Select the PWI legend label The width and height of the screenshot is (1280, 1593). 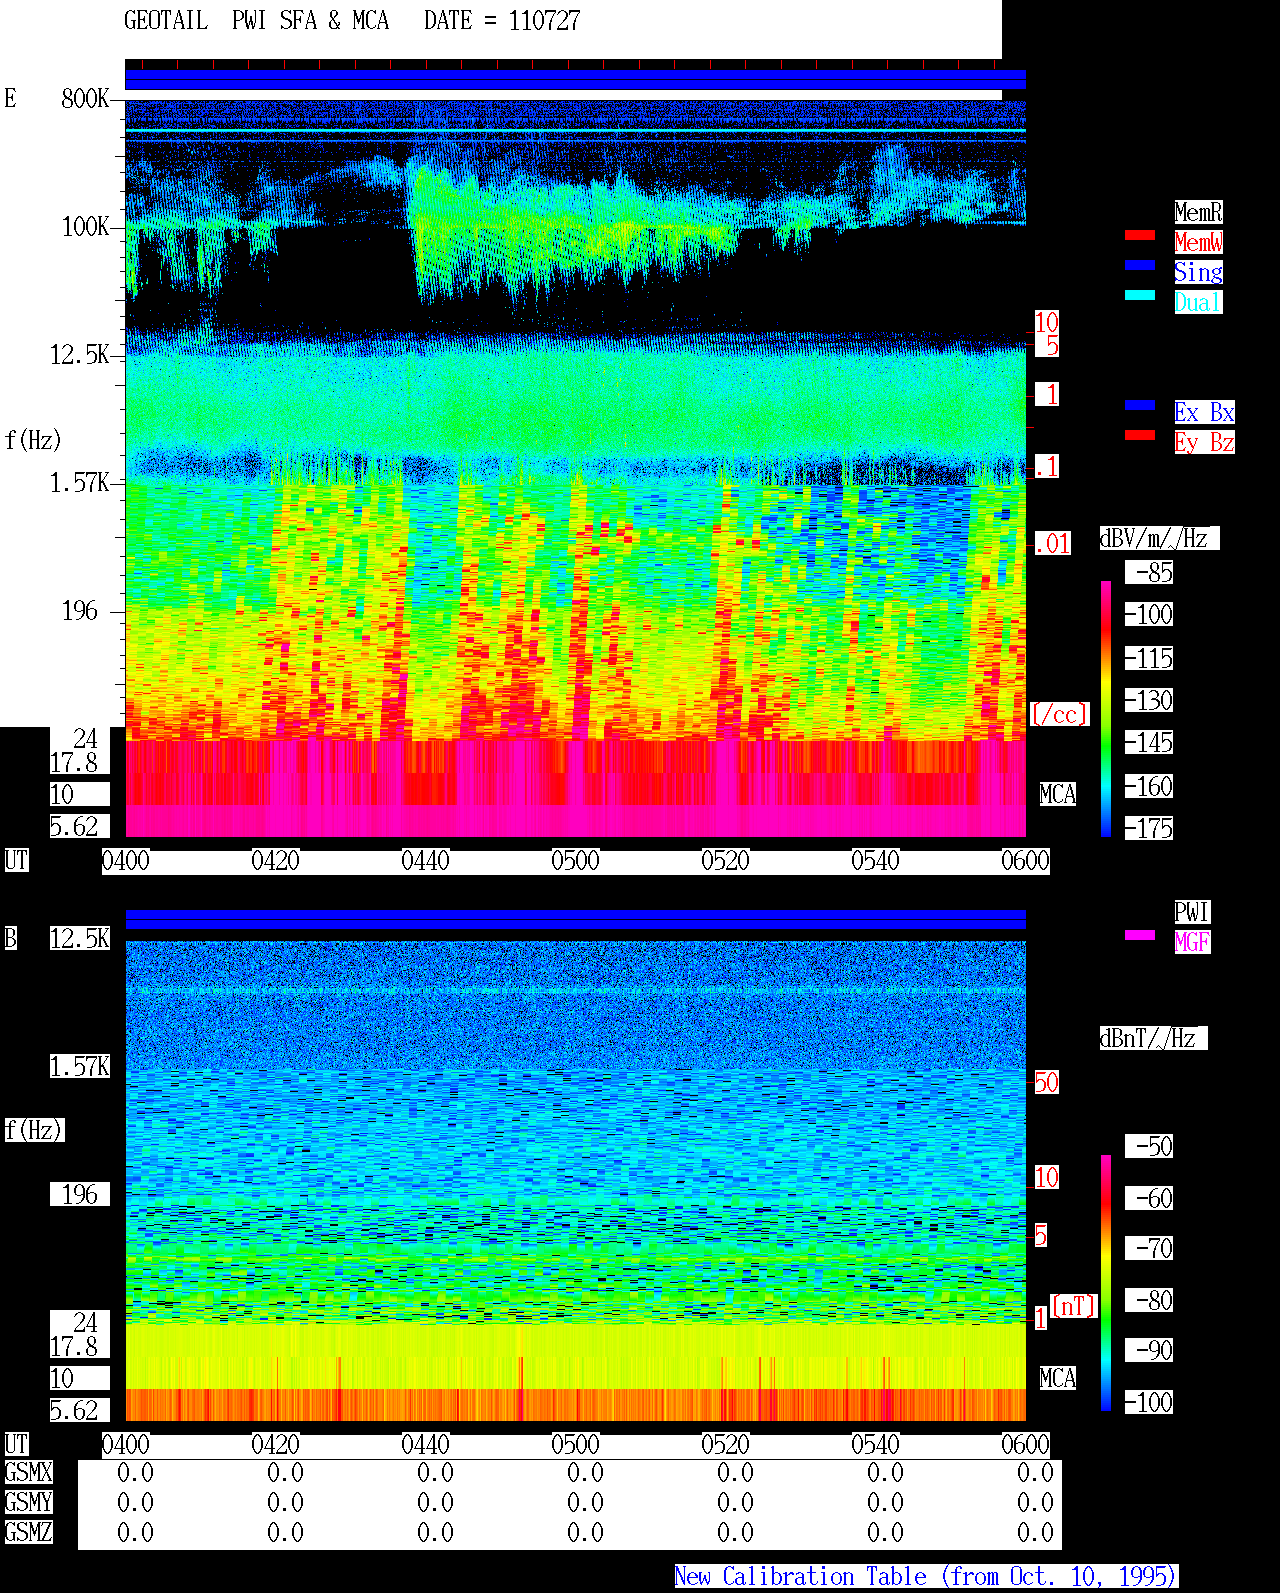point(1192,912)
